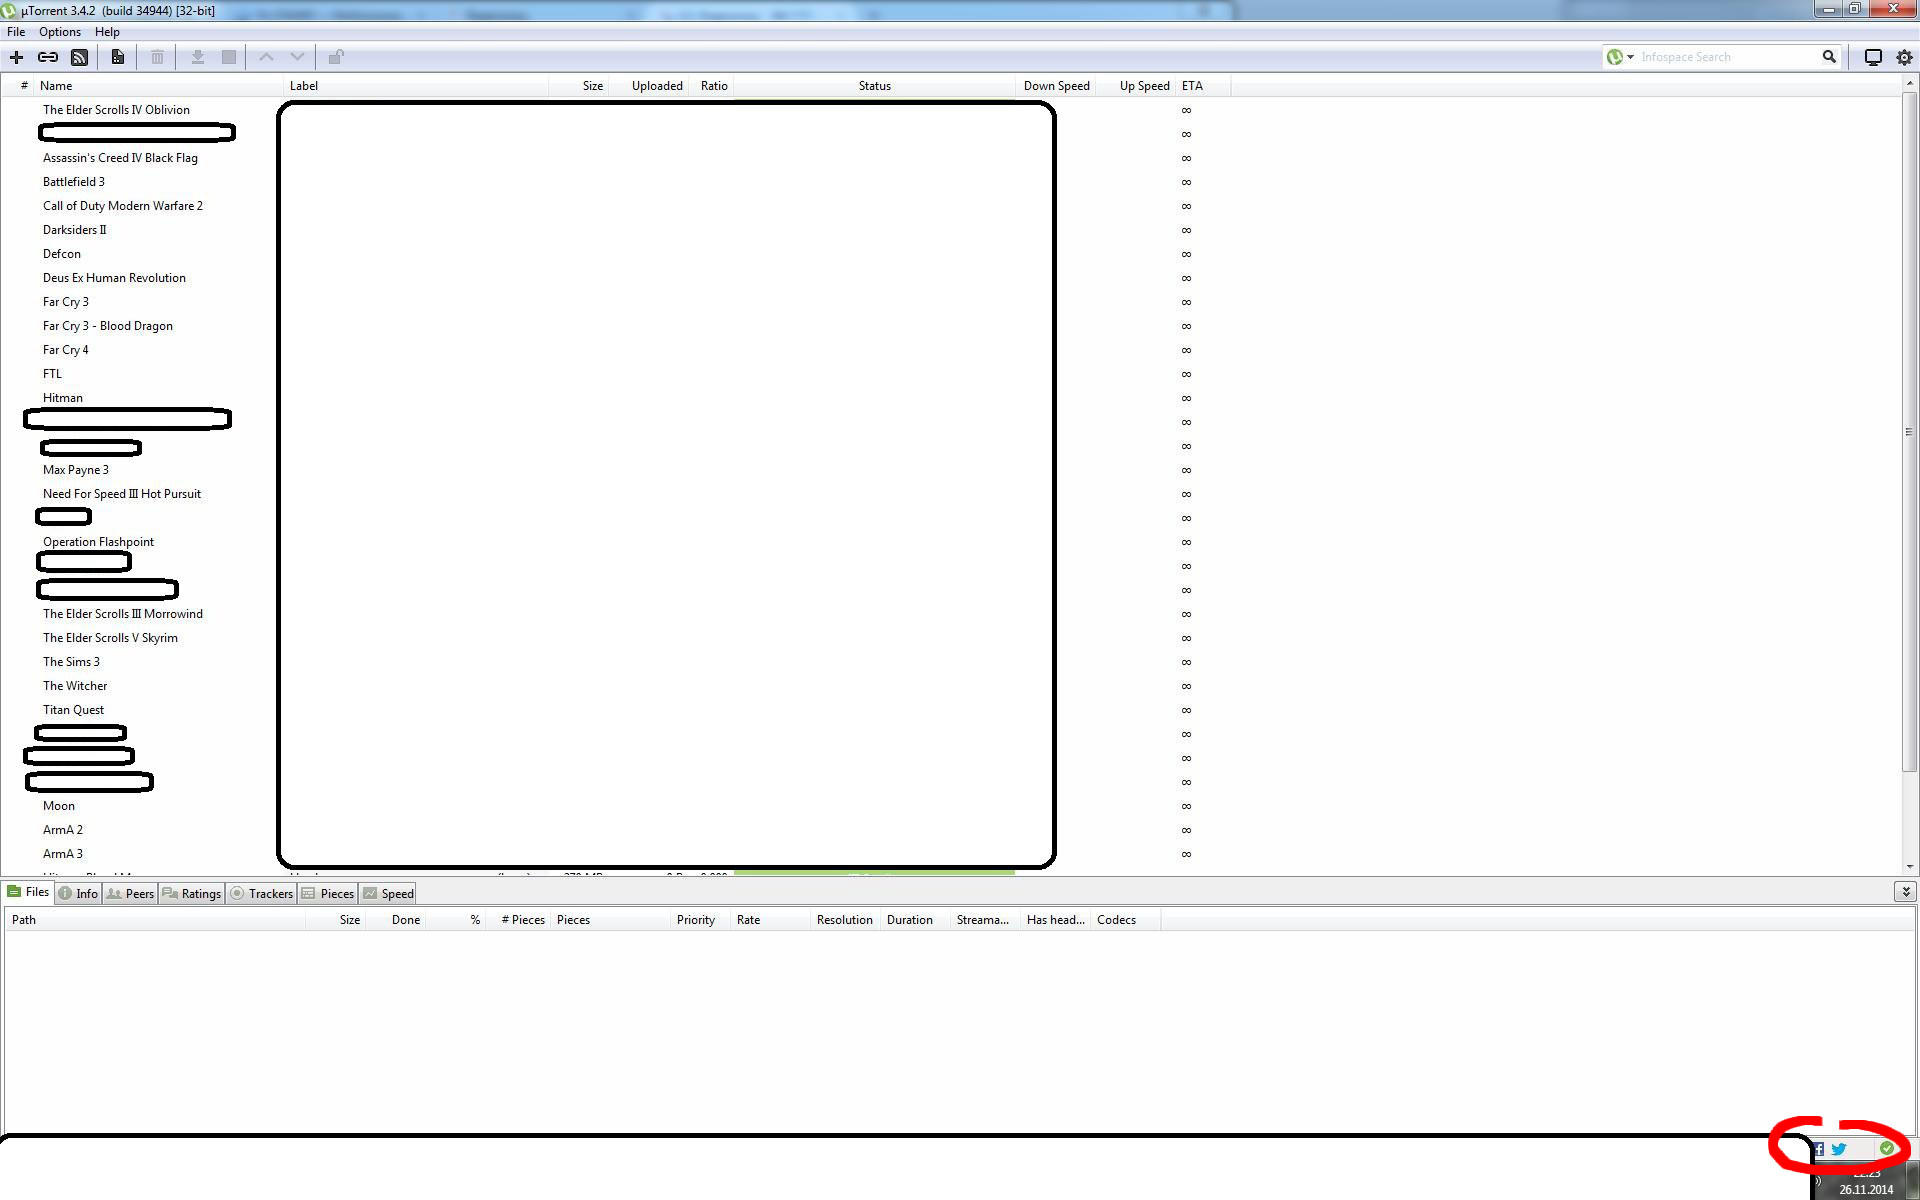Select the Max Payne 3 torrent

(75, 470)
